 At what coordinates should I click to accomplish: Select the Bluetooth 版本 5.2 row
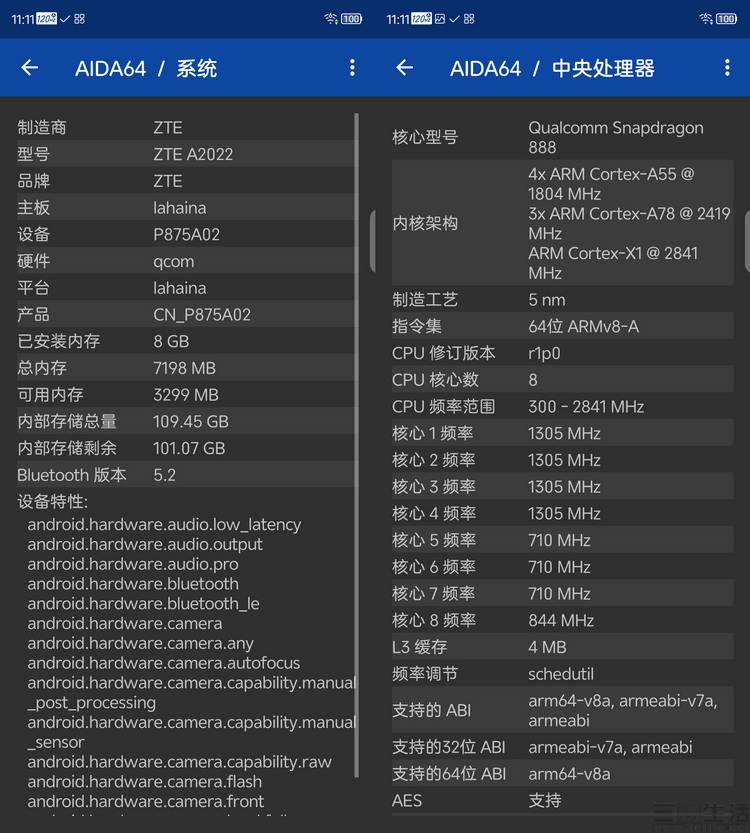click(x=185, y=475)
